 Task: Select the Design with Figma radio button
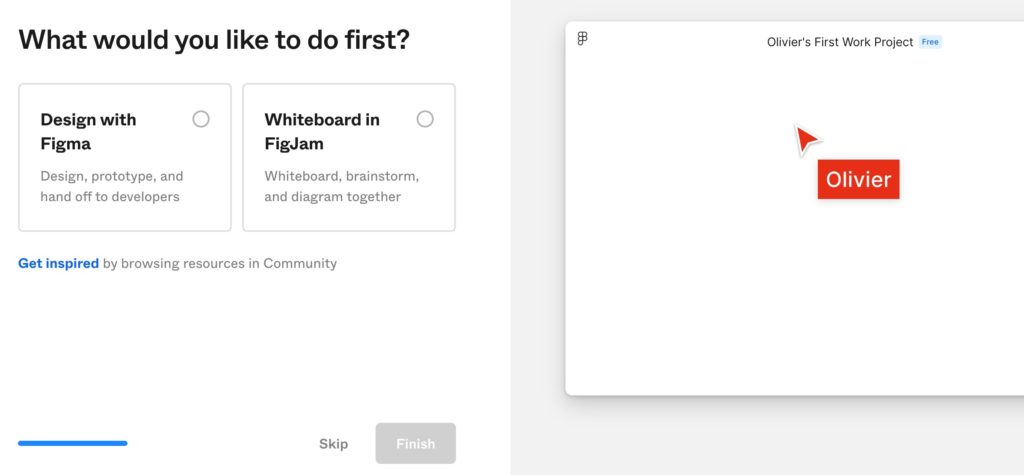[201, 119]
